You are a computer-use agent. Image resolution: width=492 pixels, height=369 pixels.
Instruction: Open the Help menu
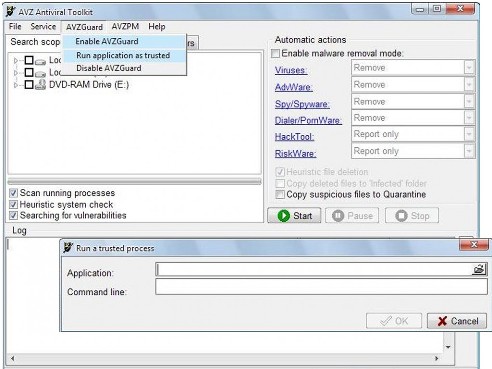[157, 27]
